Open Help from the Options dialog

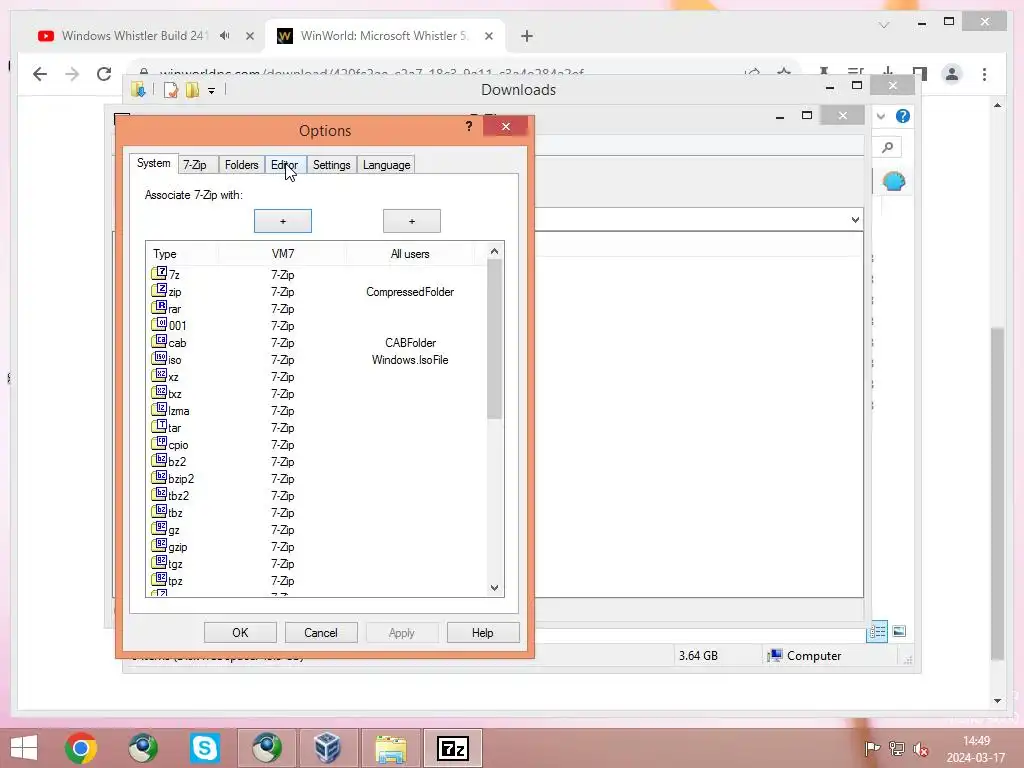(x=483, y=633)
